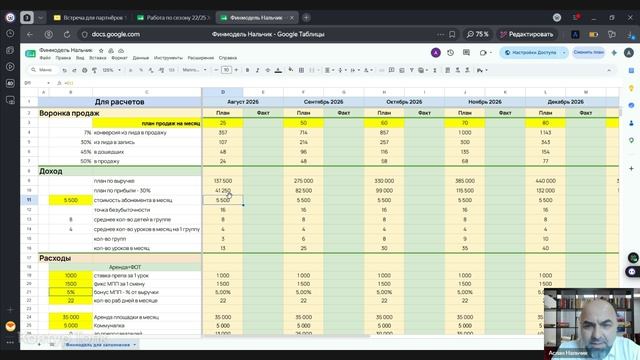Toggle bold formatting

247,70
